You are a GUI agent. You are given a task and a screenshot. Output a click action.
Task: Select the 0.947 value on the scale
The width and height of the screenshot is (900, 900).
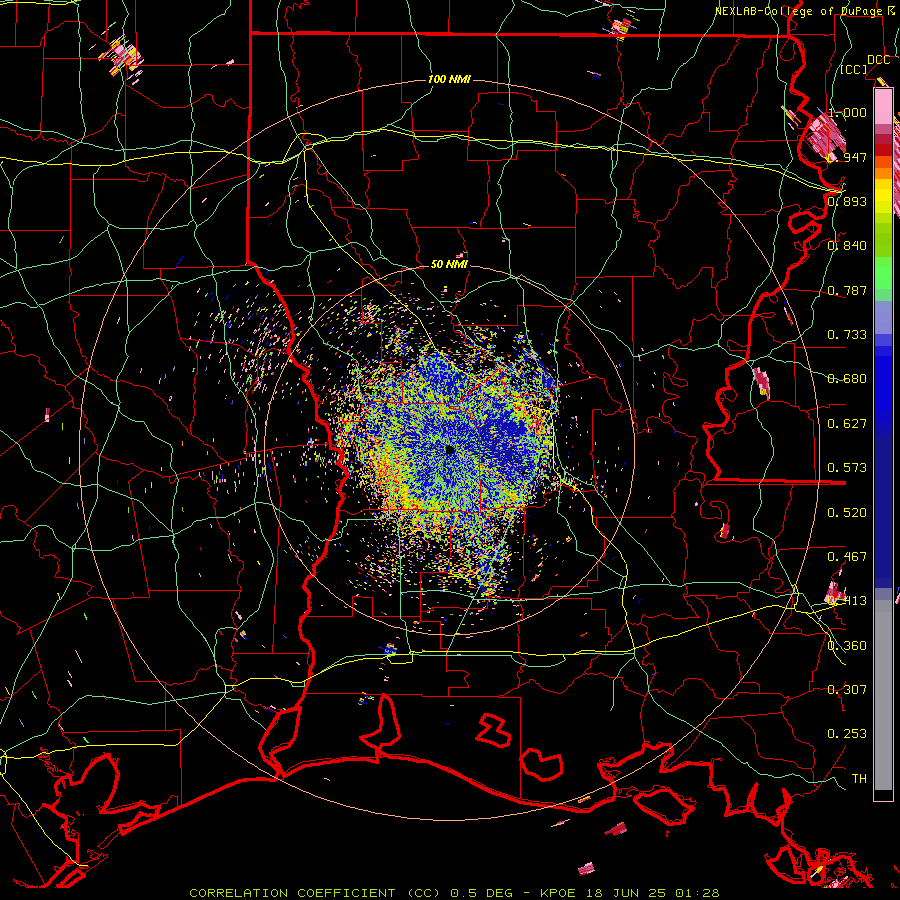point(847,157)
